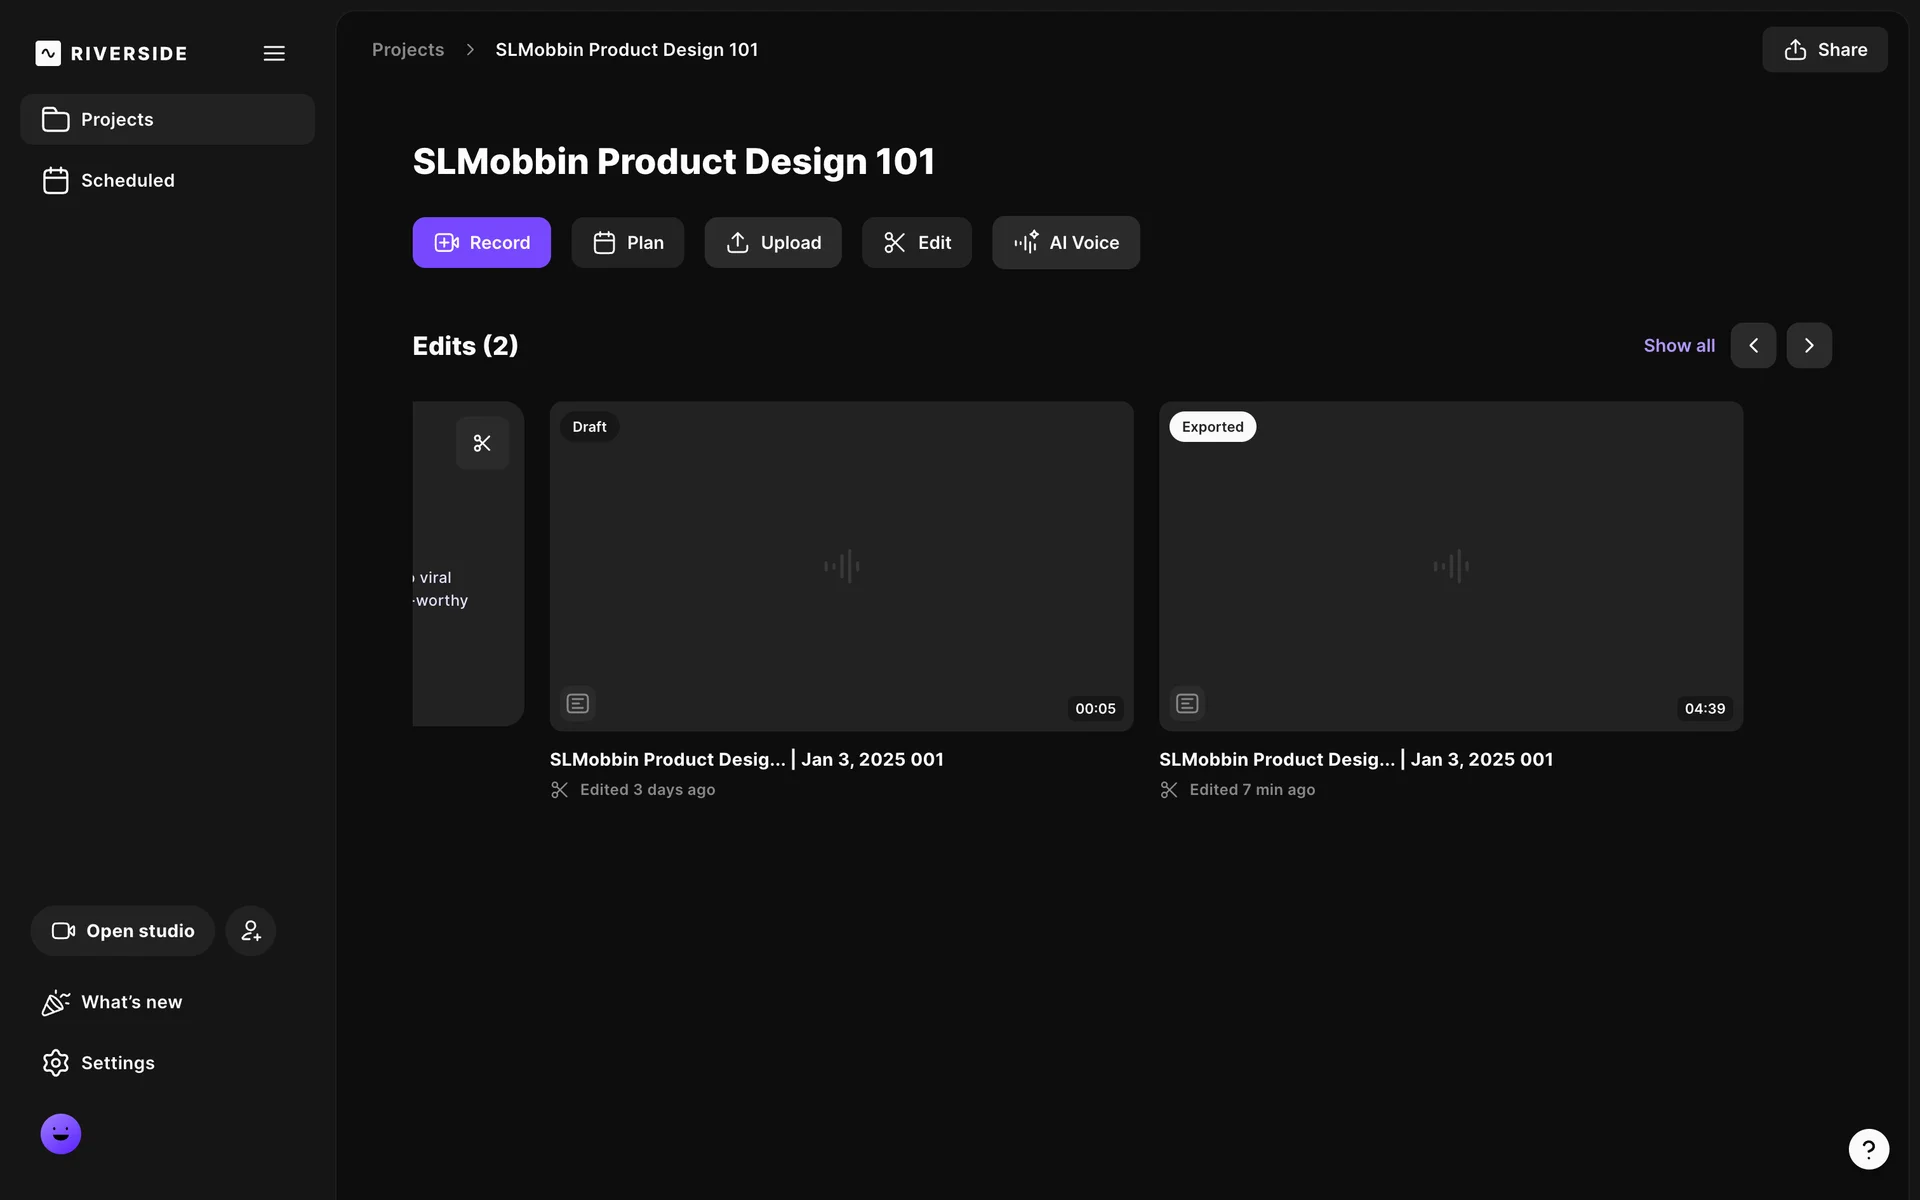Click transcript icon on Exported thumbnail

[x=1187, y=703]
